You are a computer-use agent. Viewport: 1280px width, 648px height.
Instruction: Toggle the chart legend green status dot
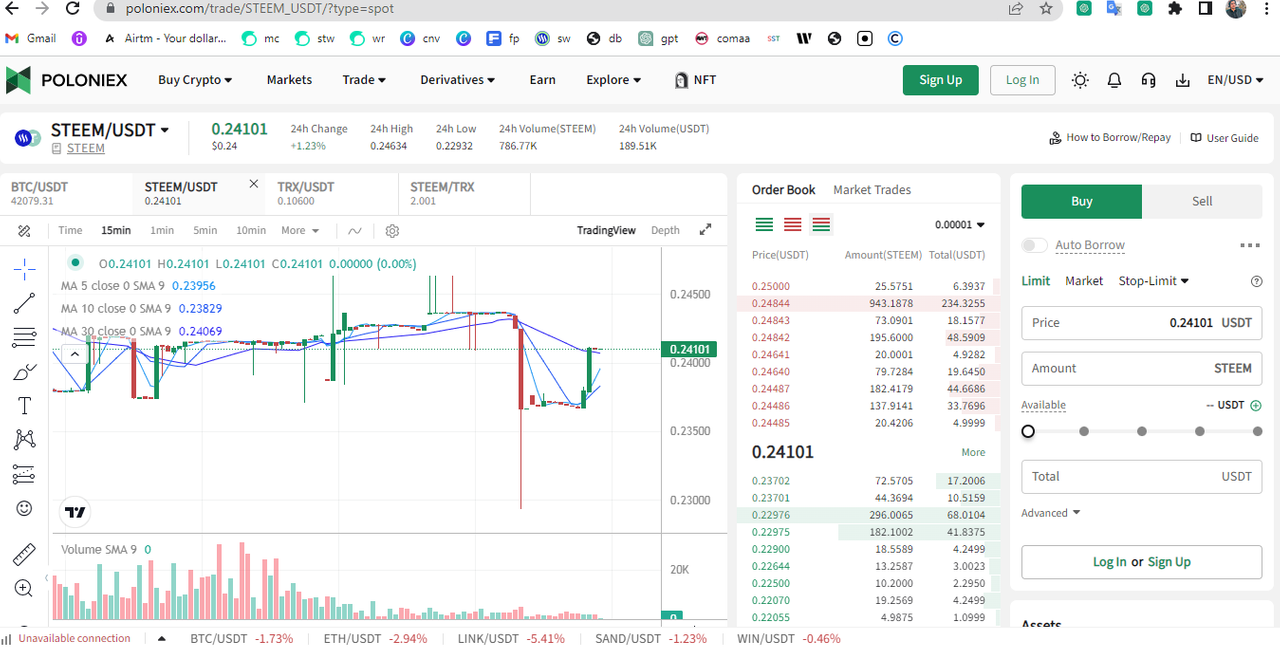pos(75,262)
